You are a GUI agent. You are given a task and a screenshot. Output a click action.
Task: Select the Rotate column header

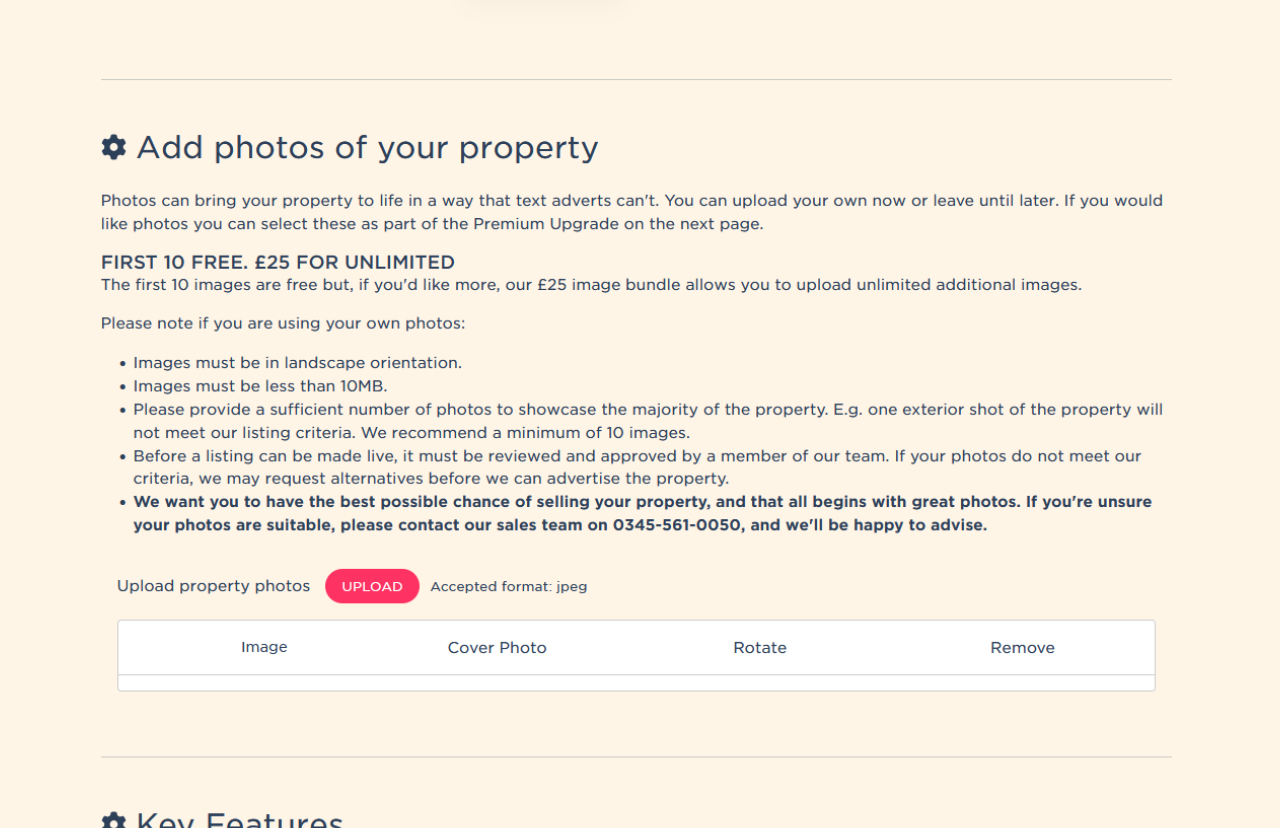pyautogui.click(x=760, y=648)
